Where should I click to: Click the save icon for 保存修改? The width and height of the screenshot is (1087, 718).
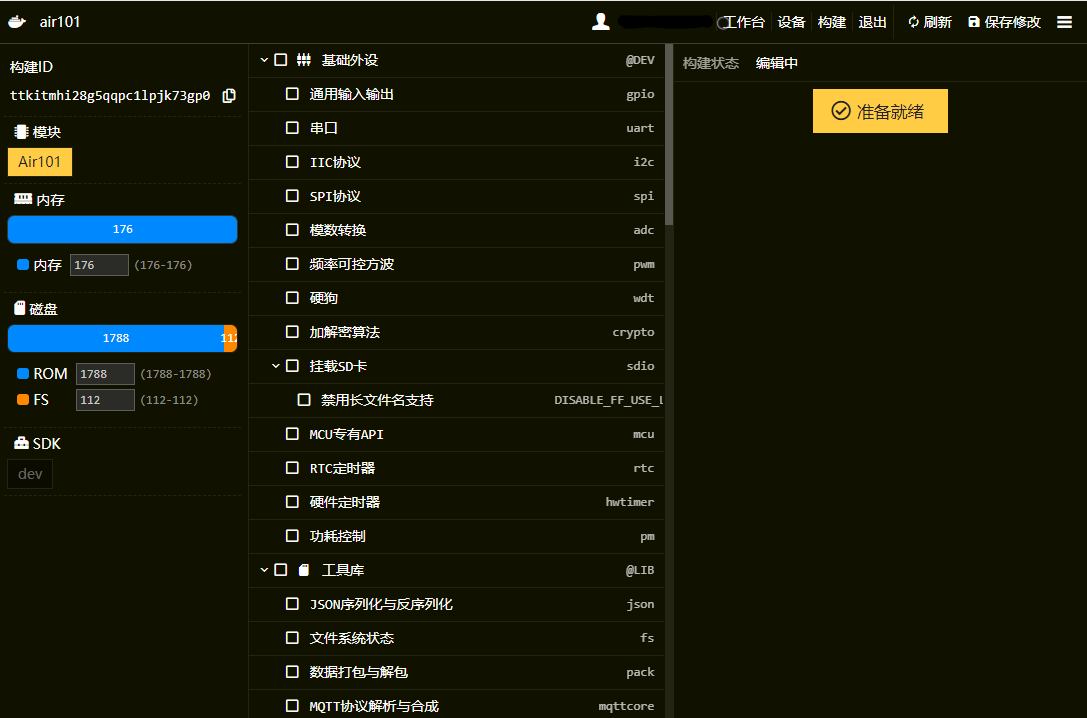point(974,22)
